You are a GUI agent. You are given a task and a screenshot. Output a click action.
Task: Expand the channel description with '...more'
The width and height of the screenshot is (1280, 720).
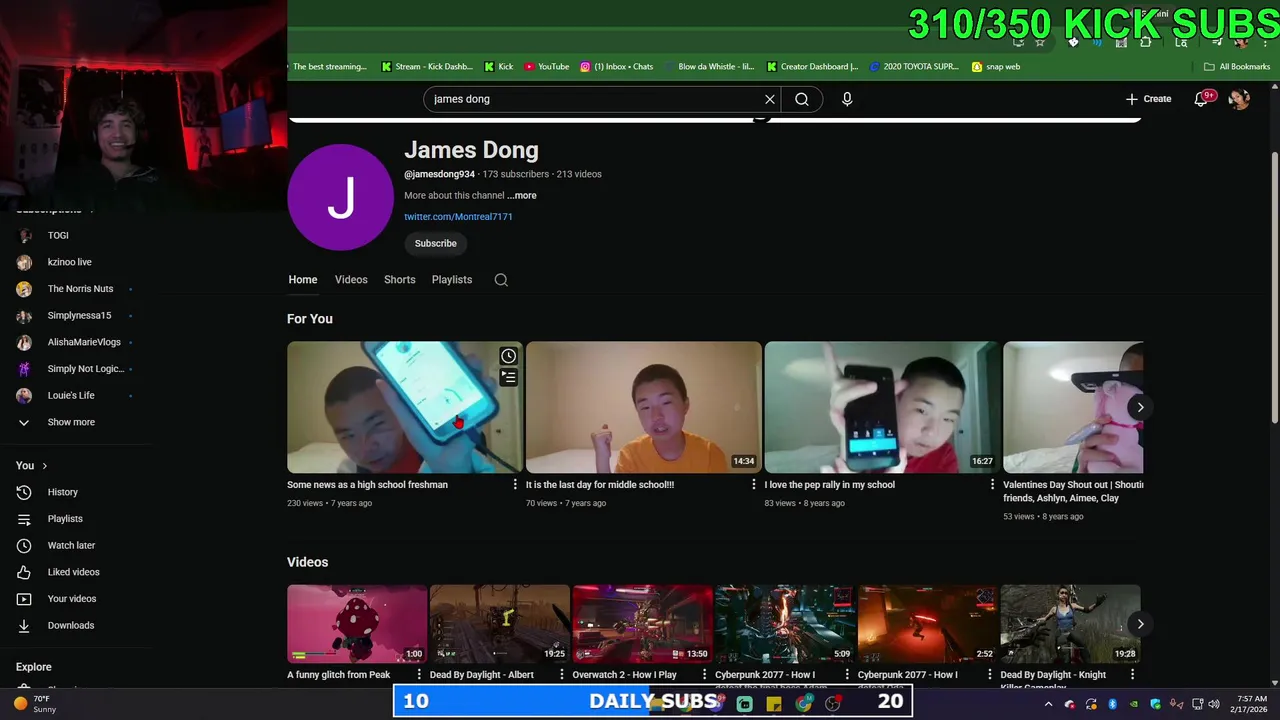[x=522, y=196]
